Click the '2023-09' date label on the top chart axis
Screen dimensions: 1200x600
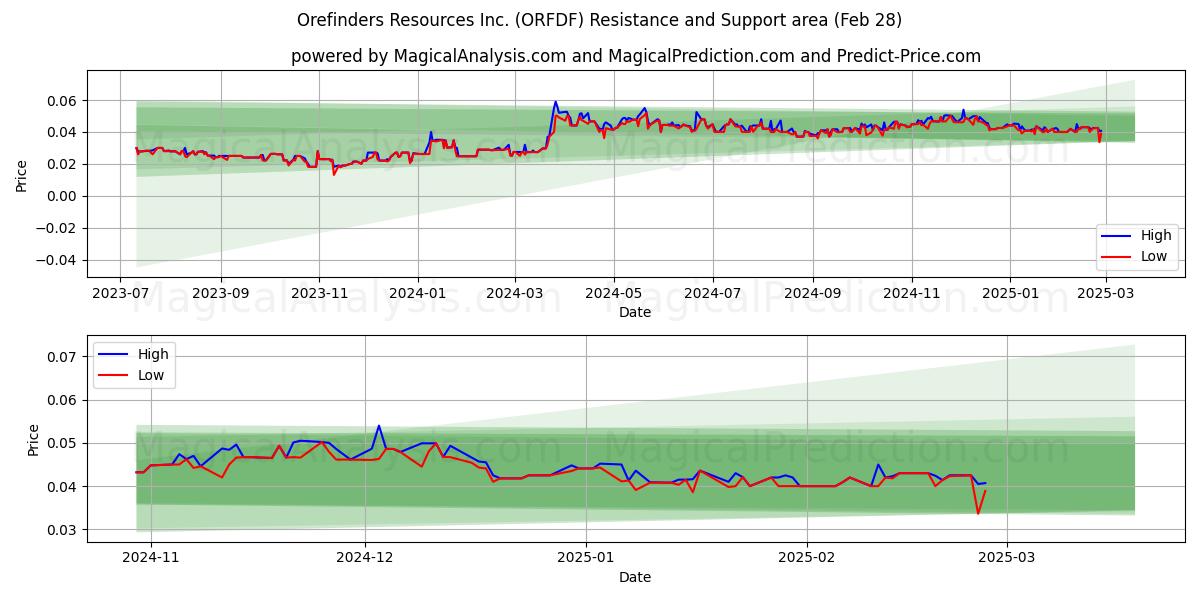220,294
